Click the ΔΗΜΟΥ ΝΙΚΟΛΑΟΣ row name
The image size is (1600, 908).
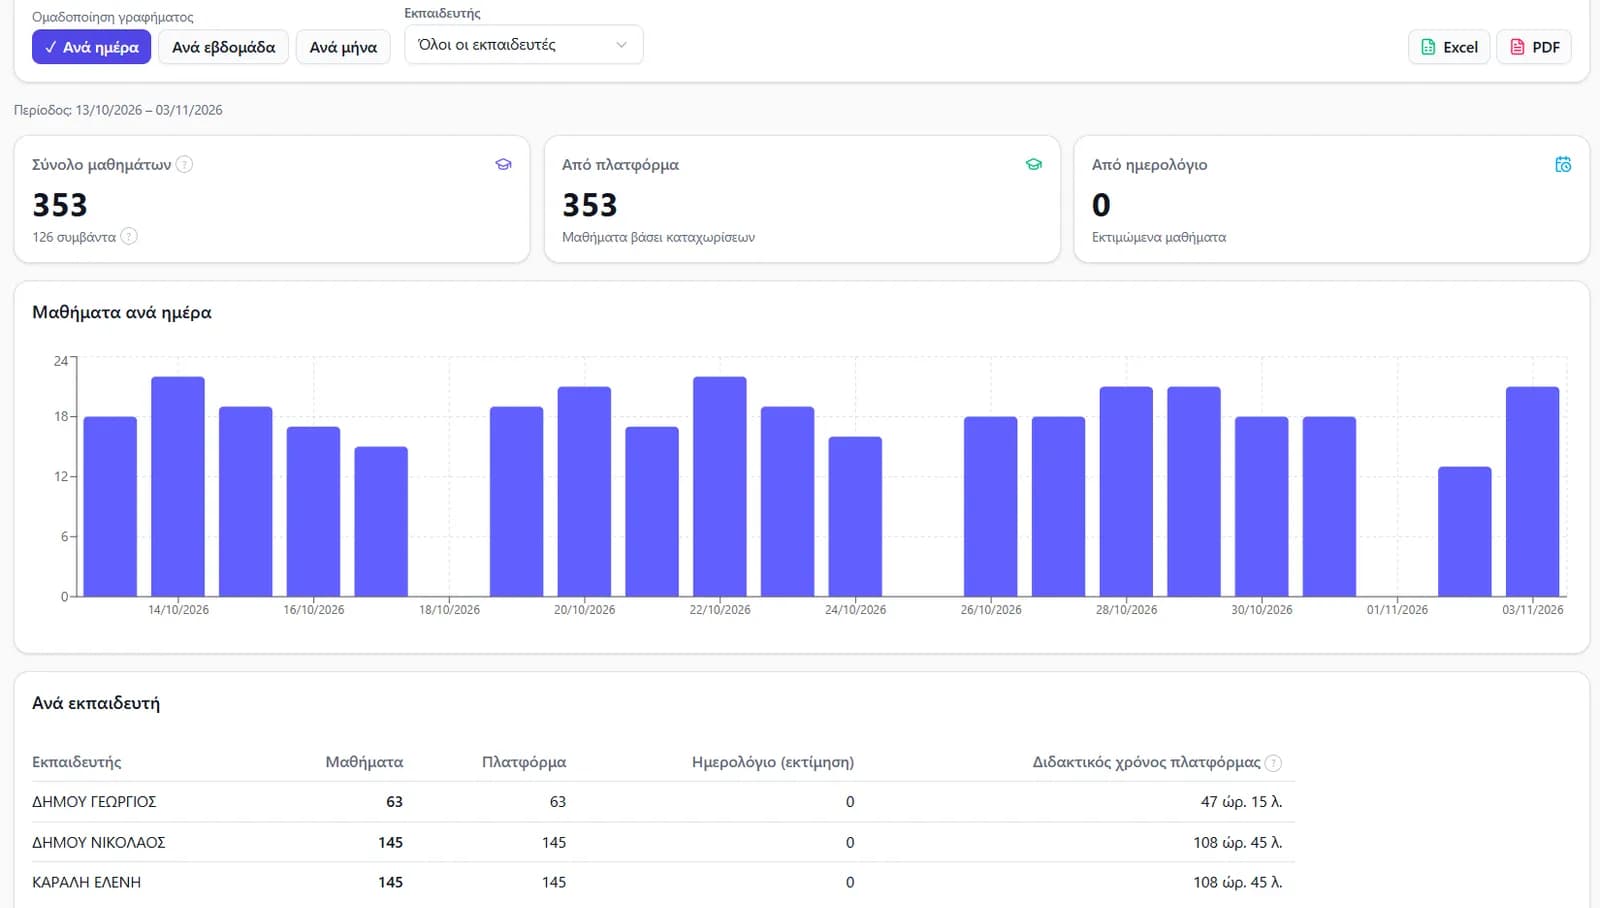(x=99, y=843)
